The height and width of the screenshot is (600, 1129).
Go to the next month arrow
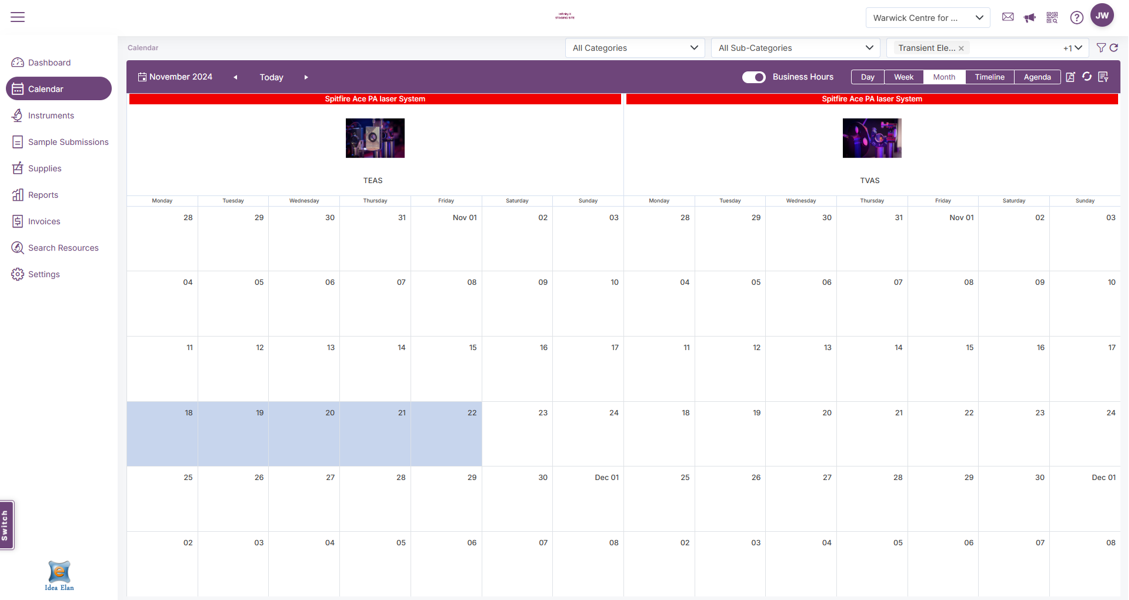click(306, 77)
